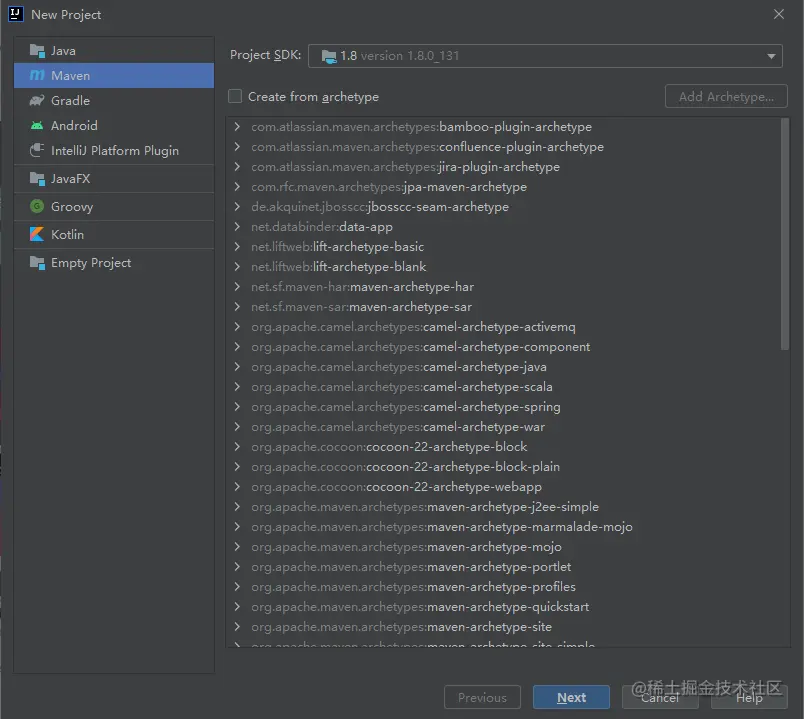Enable Create from archetype checkbox

[235, 96]
